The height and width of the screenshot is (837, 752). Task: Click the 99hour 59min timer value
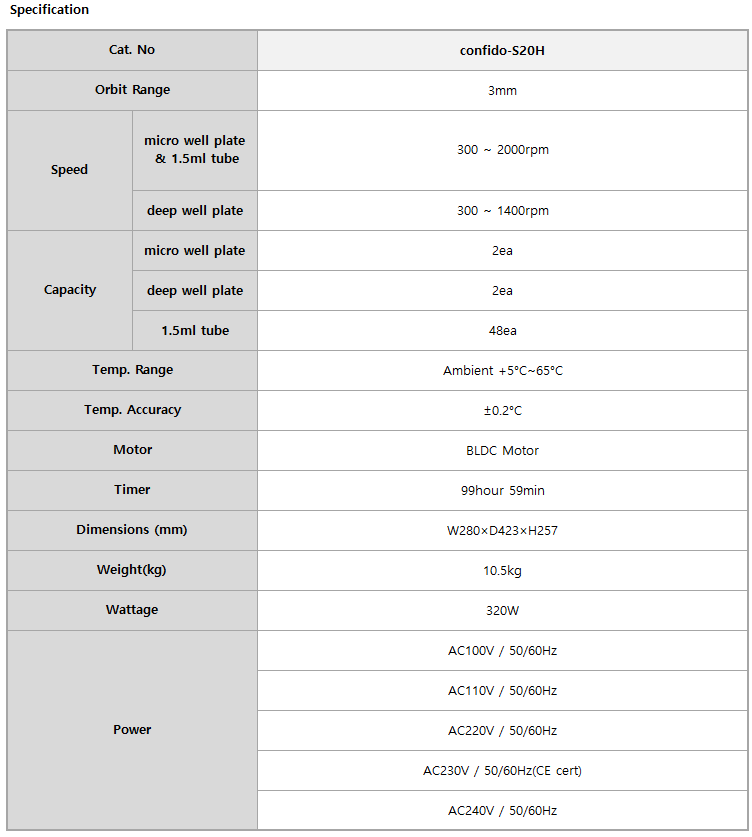tap(502, 491)
